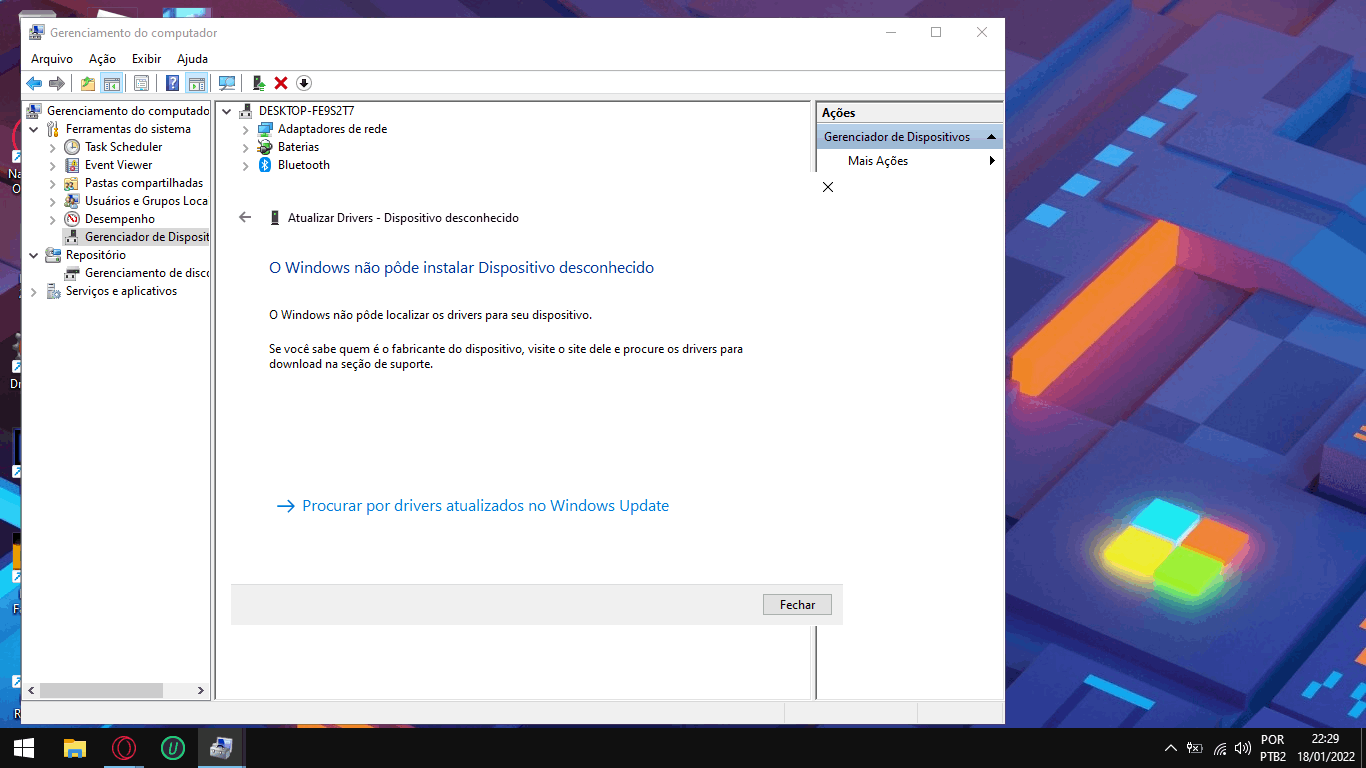Collapse Gerenciador de Dispositivos section in Ações pane
This screenshot has width=1366, height=768.
(991, 137)
